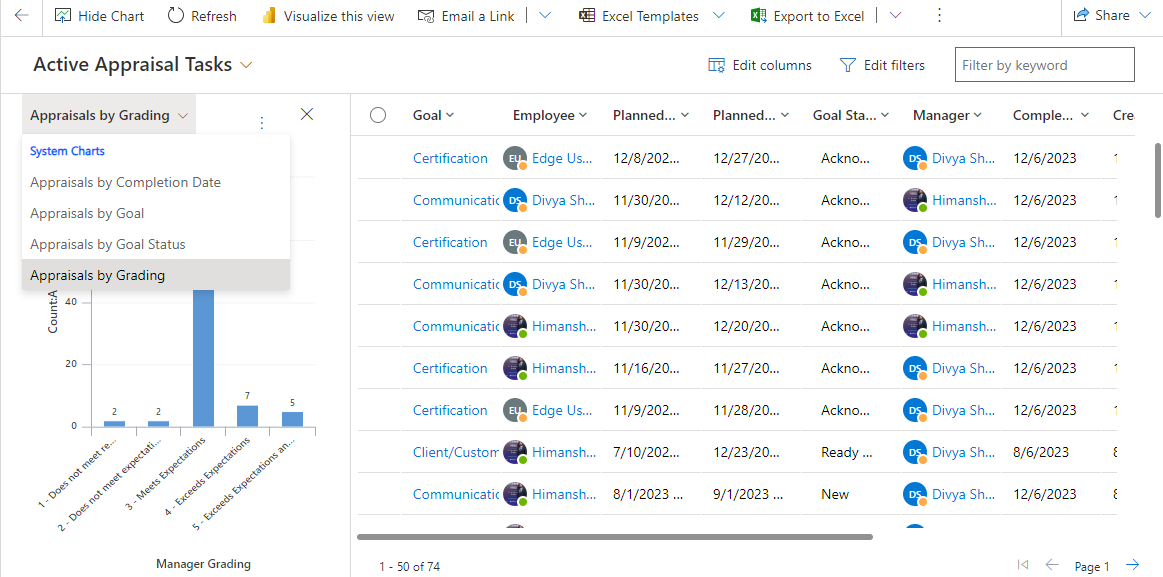This screenshot has height=577, width=1163.
Task: Close the chart pane with X
Action: pyautogui.click(x=307, y=114)
